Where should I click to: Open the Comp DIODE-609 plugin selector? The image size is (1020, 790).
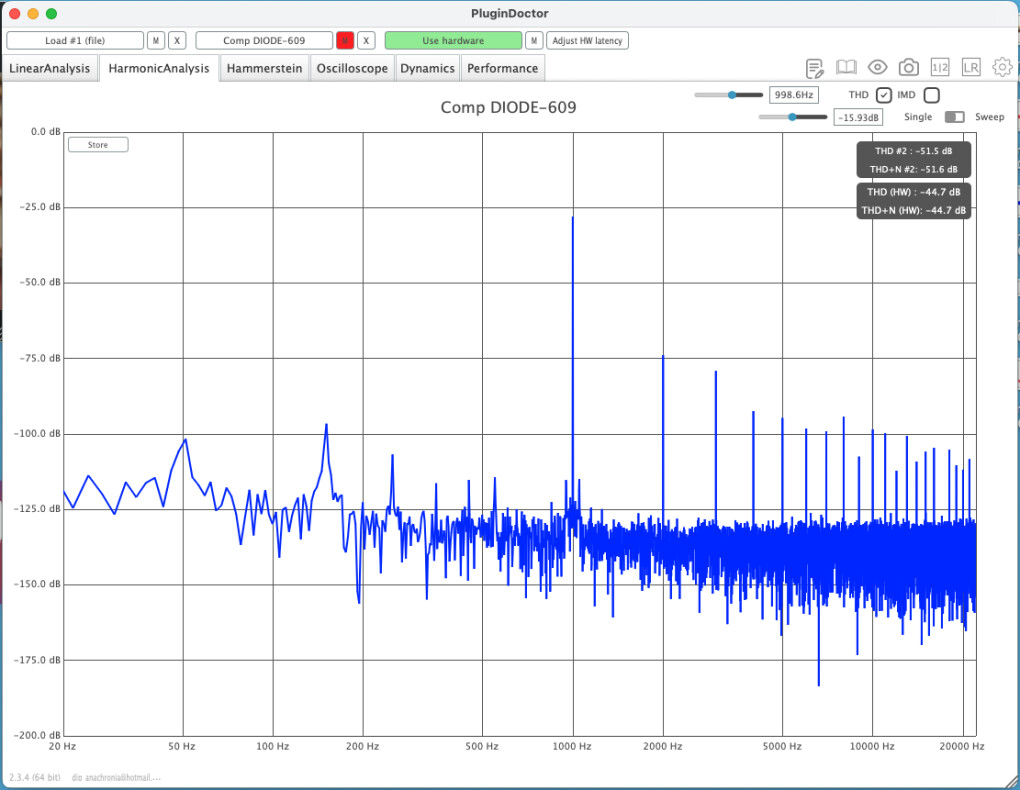(x=264, y=40)
